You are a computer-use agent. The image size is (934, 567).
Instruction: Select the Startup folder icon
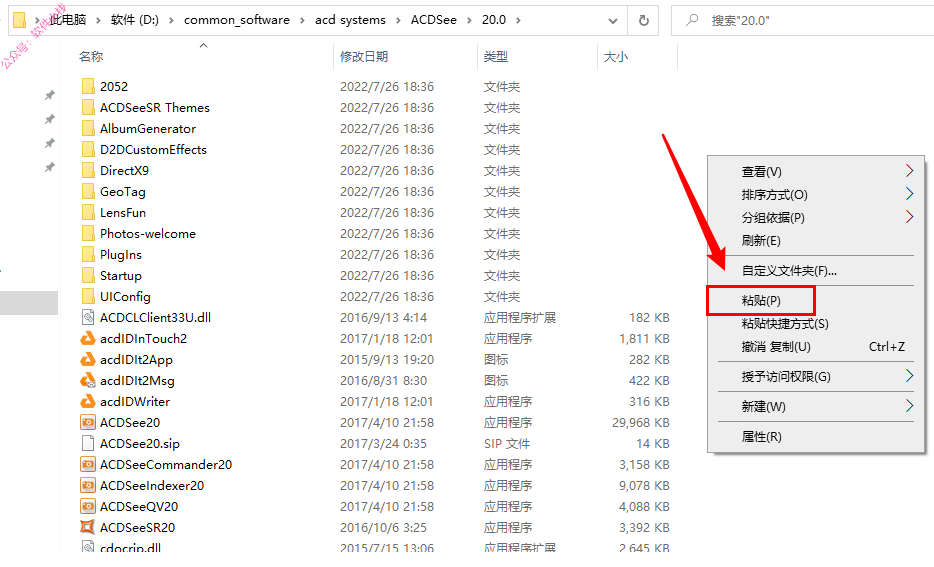[x=88, y=275]
